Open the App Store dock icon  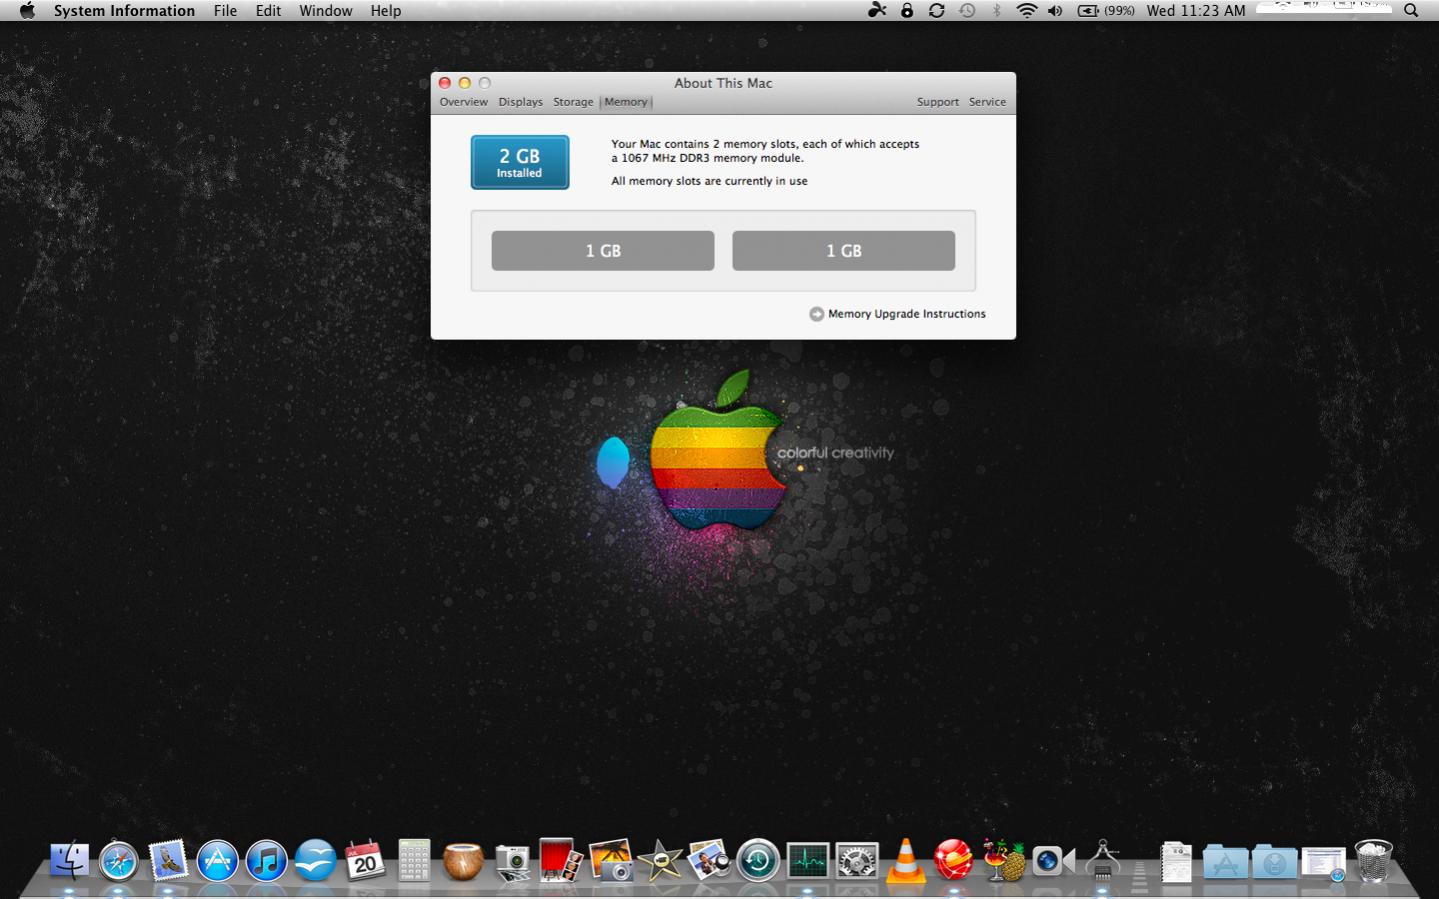[217, 861]
